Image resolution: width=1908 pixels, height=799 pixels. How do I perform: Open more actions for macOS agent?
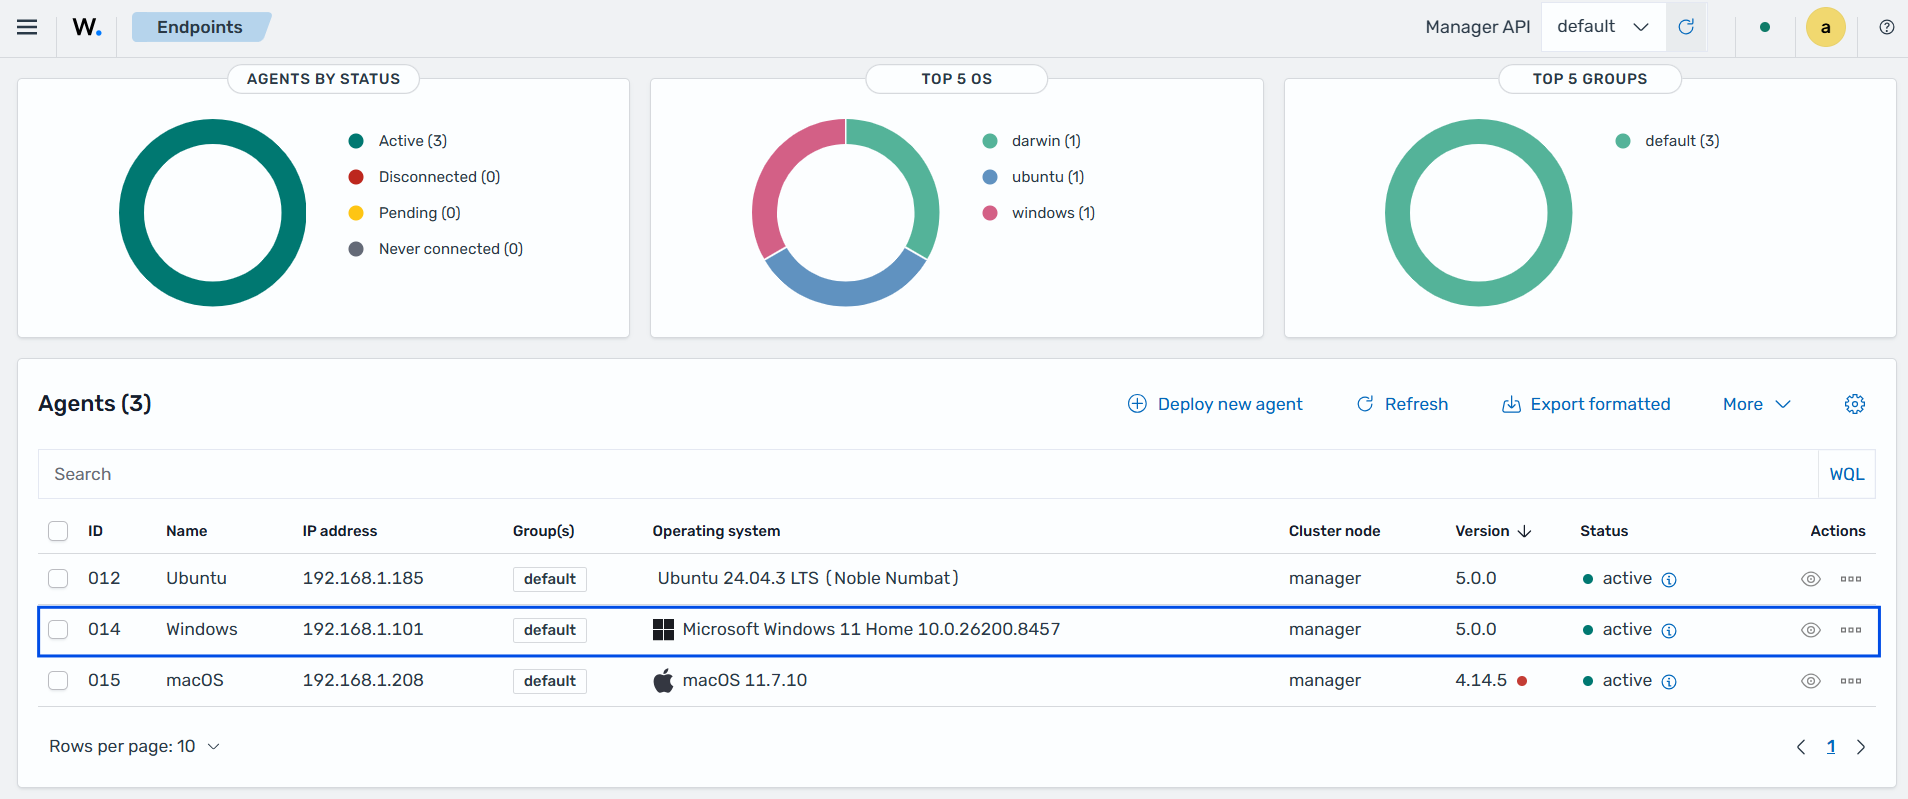[1851, 681]
